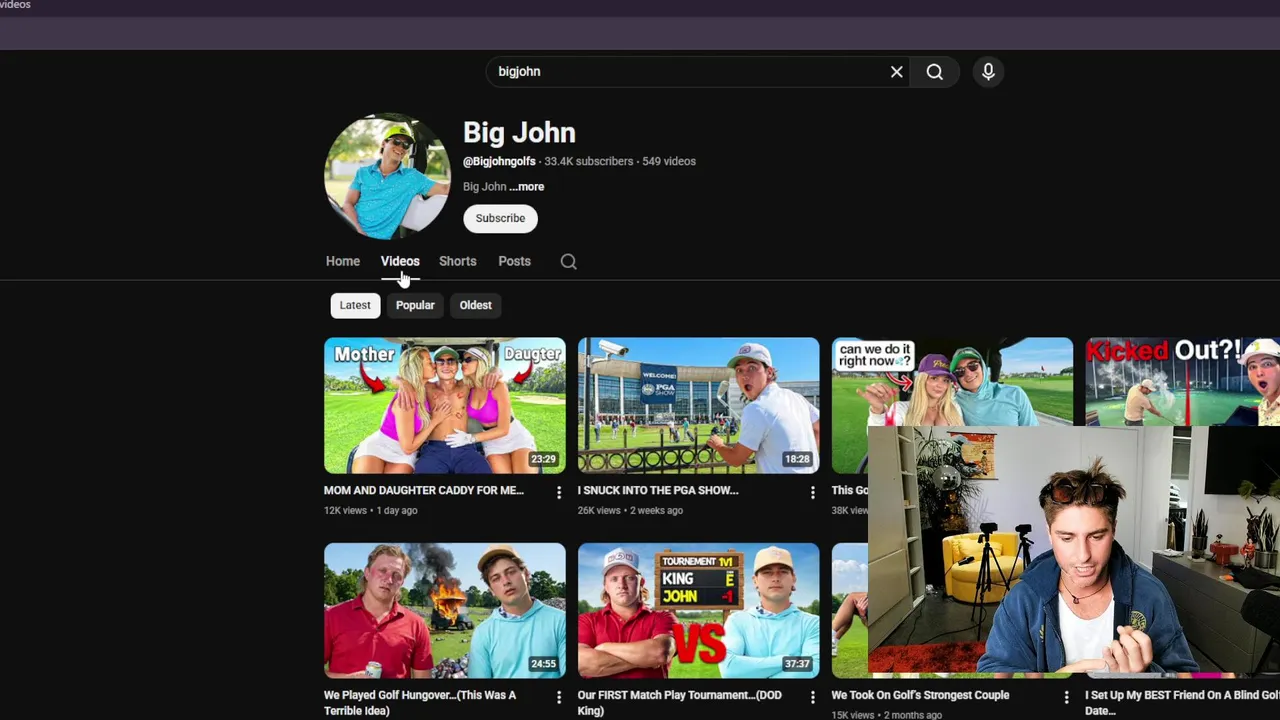Click the 549 videos count
The width and height of the screenshot is (1280, 720).
coord(669,161)
